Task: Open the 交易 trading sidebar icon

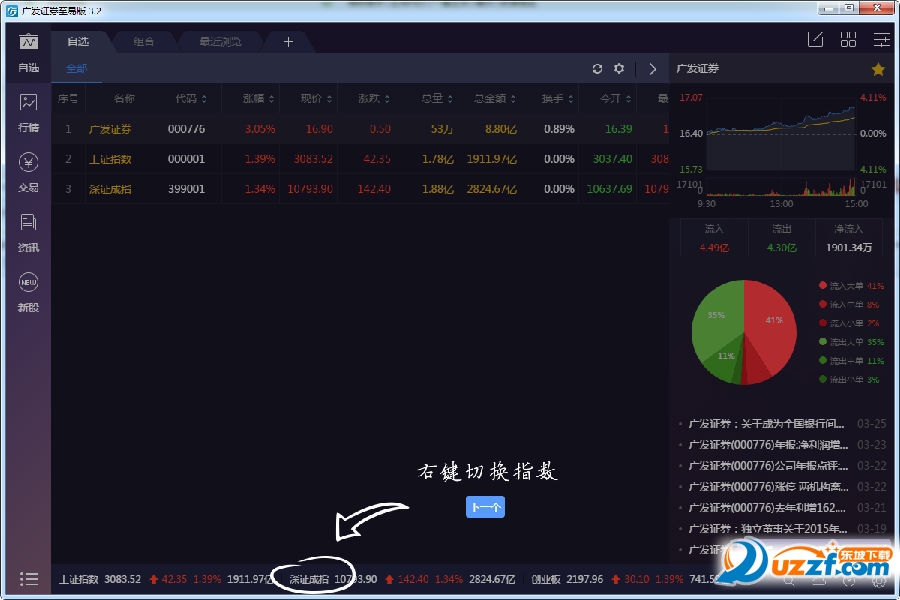Action: click(28, 173)
